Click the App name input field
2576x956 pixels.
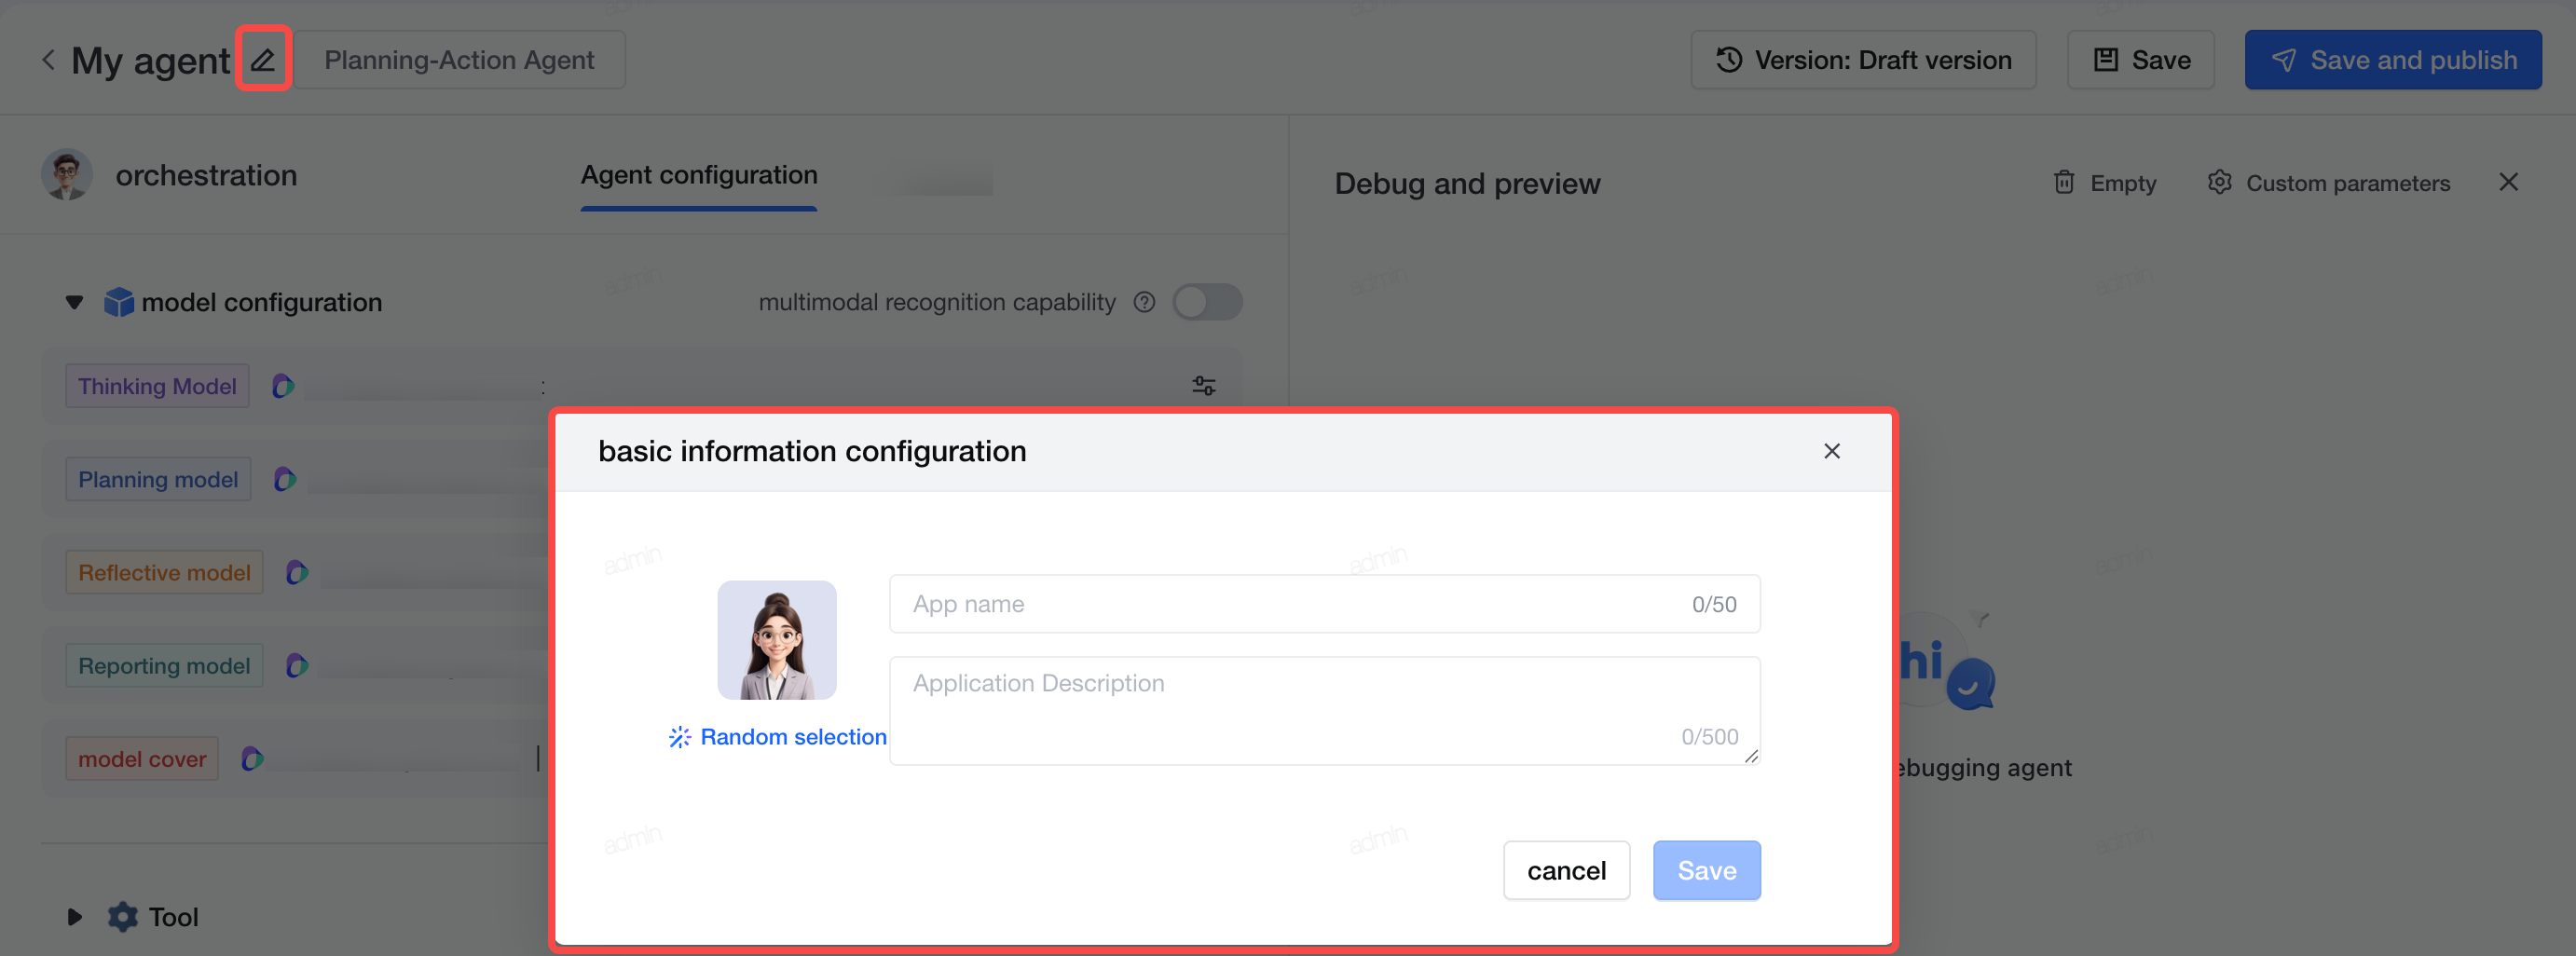1324,604
